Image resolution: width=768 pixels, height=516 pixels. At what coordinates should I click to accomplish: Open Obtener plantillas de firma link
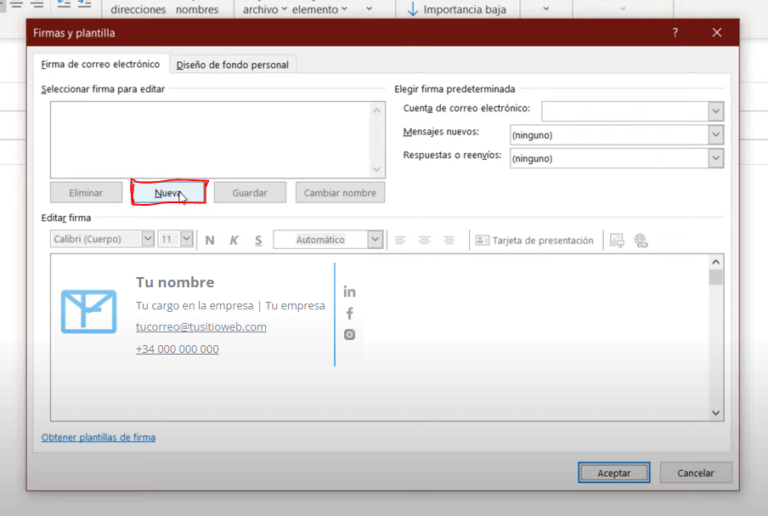tap(98, 437)
